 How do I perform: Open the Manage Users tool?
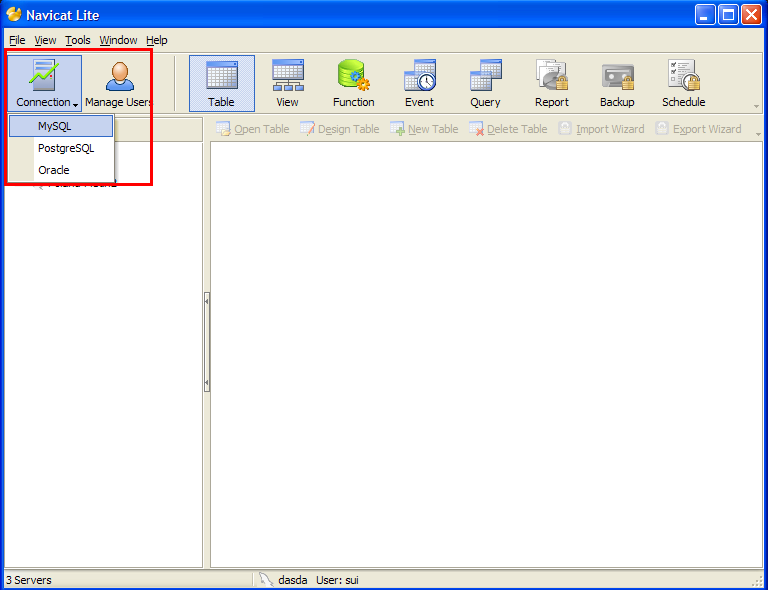(x=119, y=83)
